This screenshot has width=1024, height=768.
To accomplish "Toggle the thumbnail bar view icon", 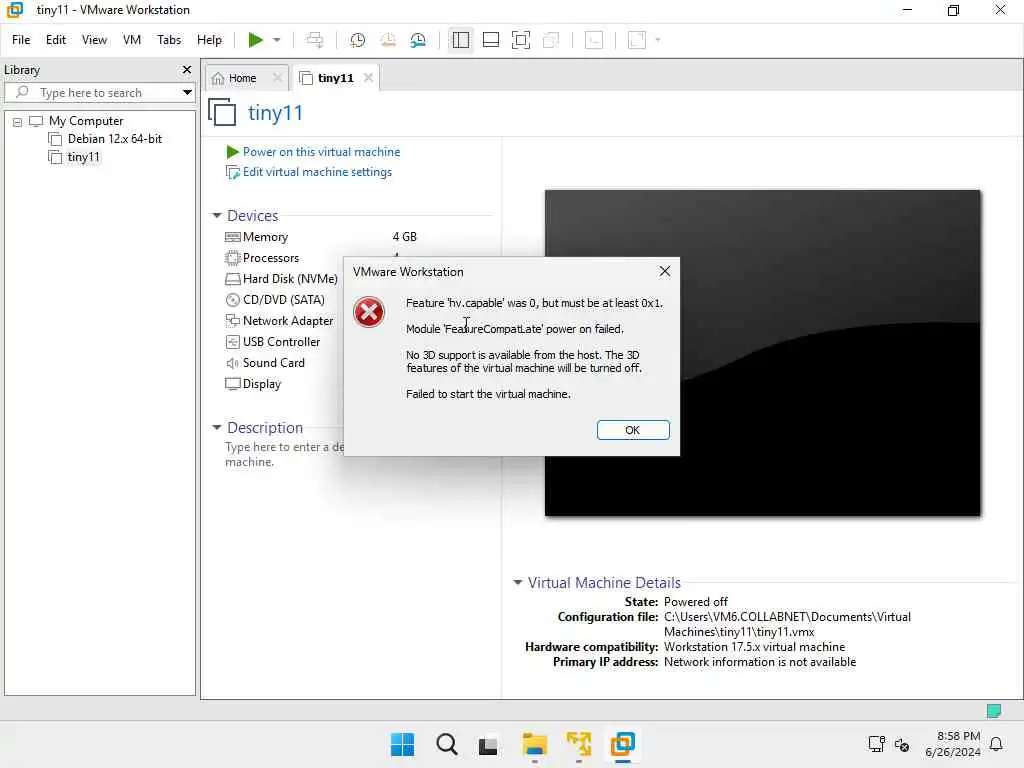I will 490,40.
